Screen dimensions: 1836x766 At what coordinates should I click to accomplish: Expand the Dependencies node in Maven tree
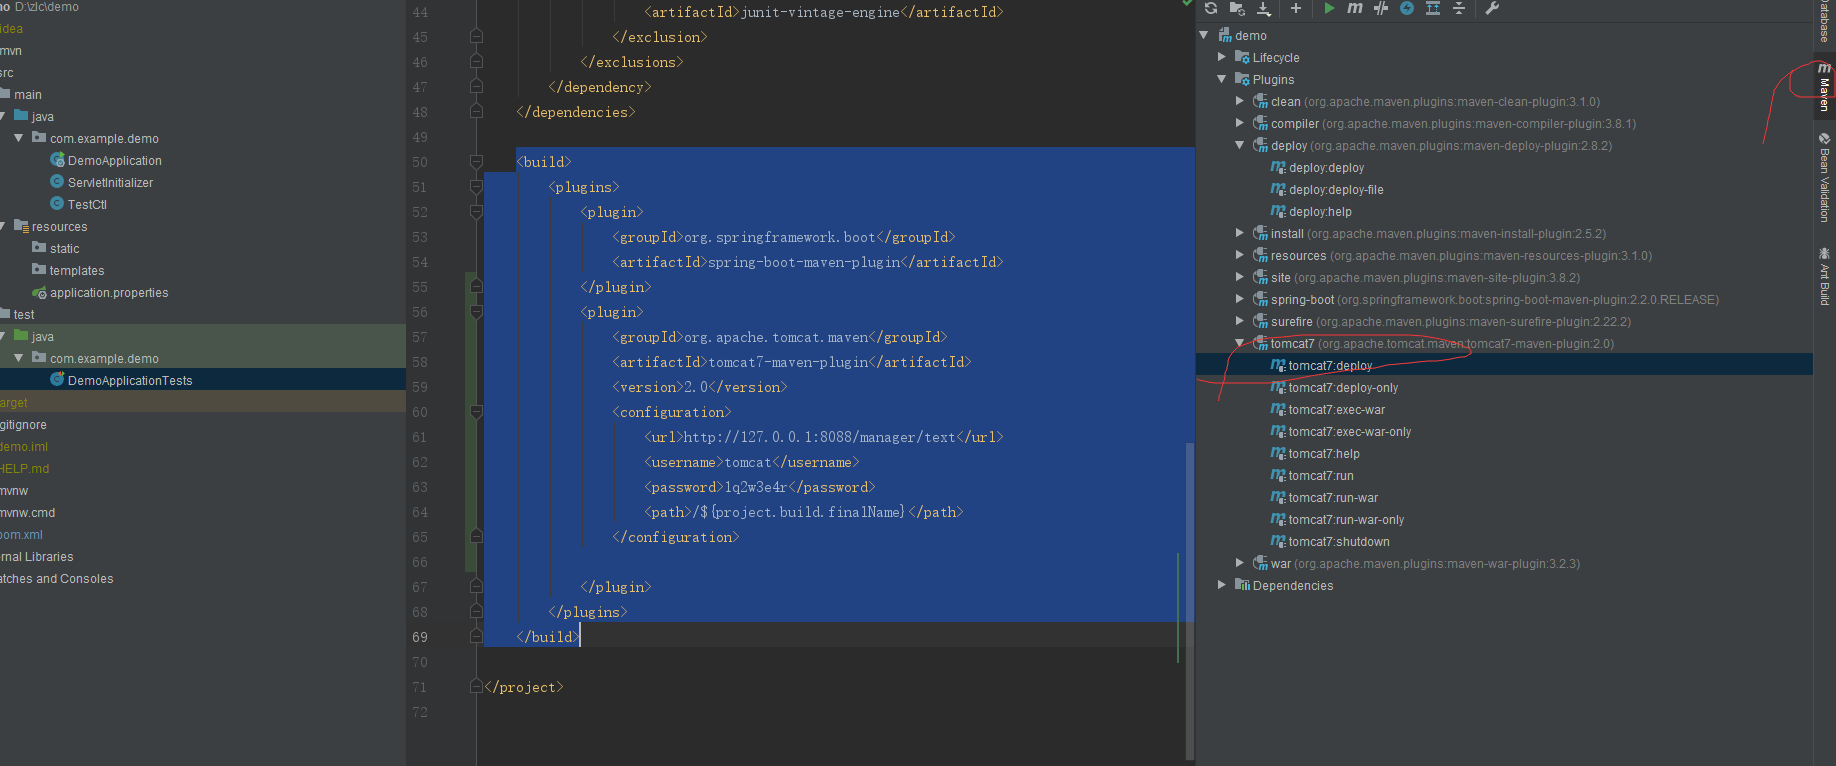coord(1222,586)
